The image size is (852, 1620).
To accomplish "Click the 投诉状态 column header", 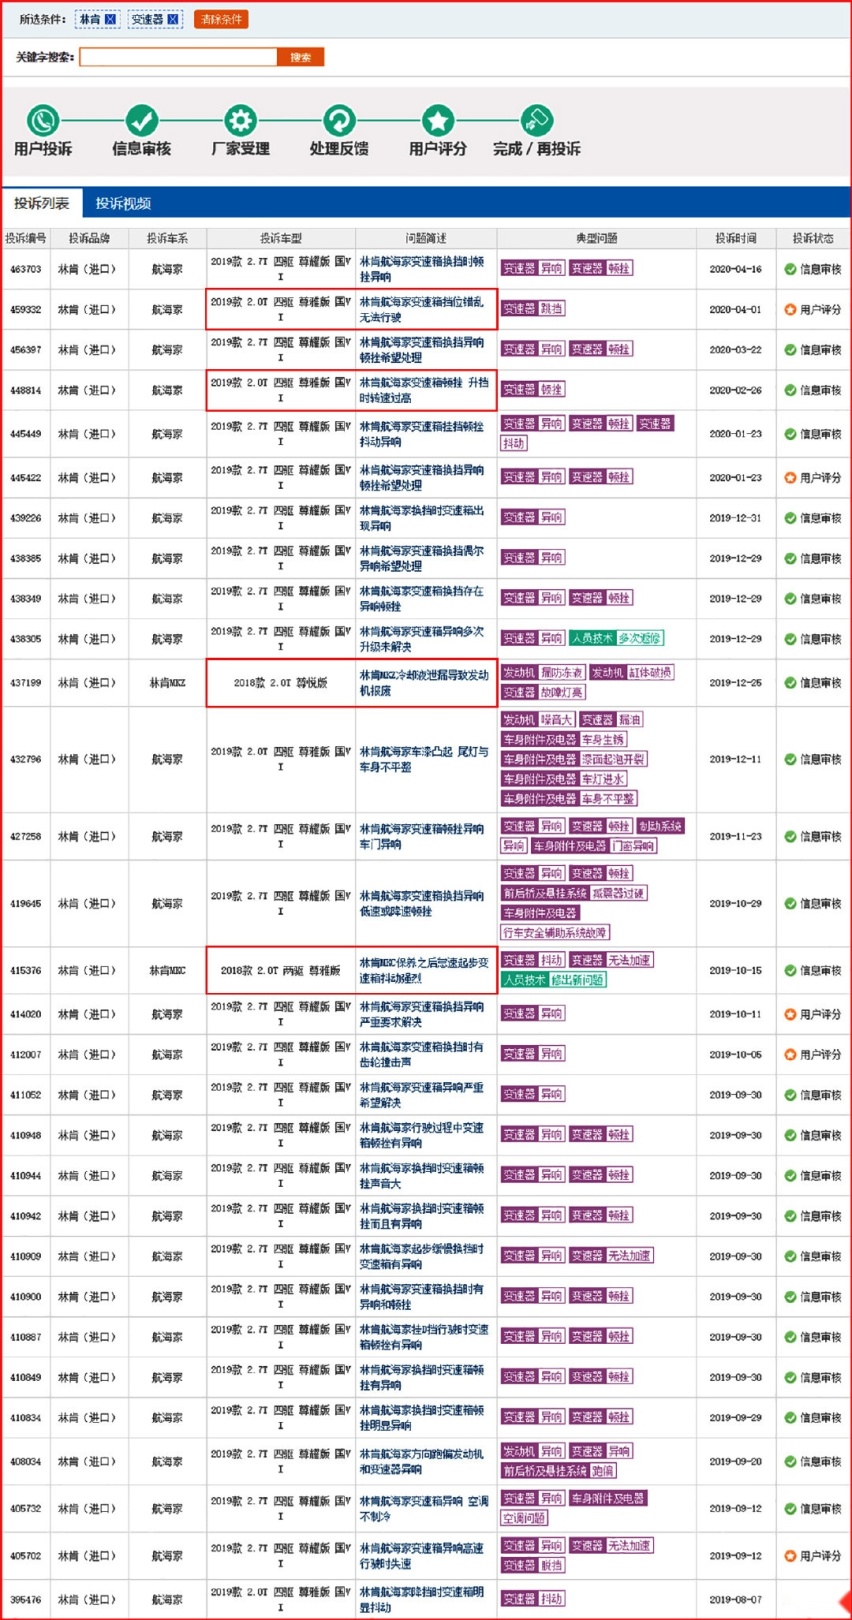I will (813, 238).
